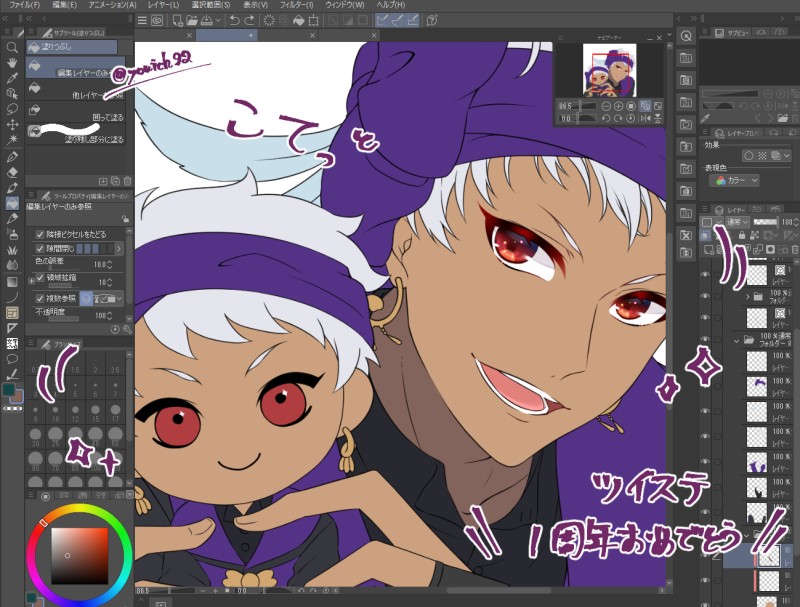Select the Eraser tool in left toolbar
Screen dimensions: 800x607
coord(12,172)
